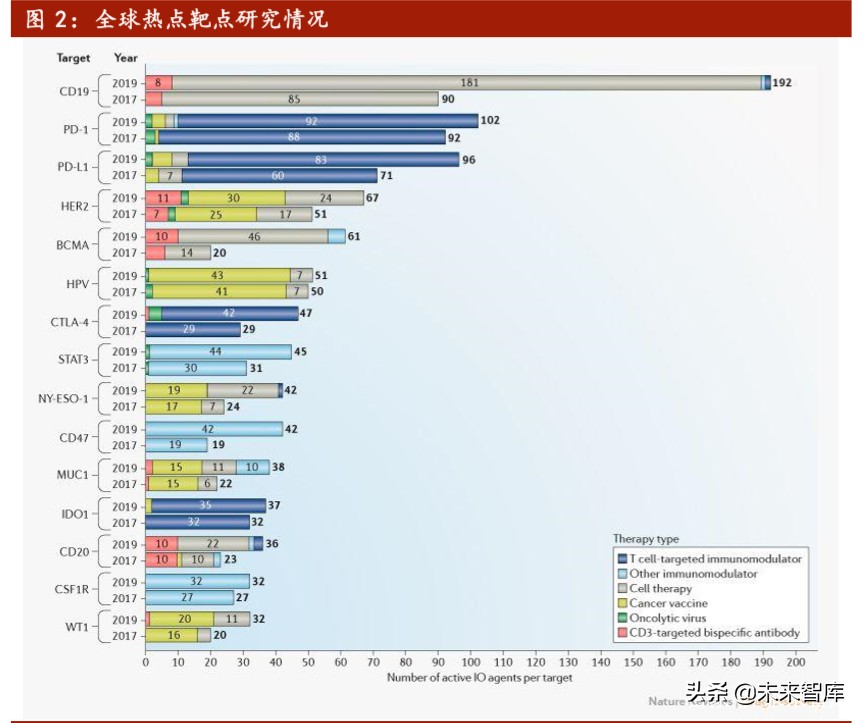Select the CD47 2019 bar labeled 42
The image size is (864, 723).
pyautogui.click(x=213, y=429)
